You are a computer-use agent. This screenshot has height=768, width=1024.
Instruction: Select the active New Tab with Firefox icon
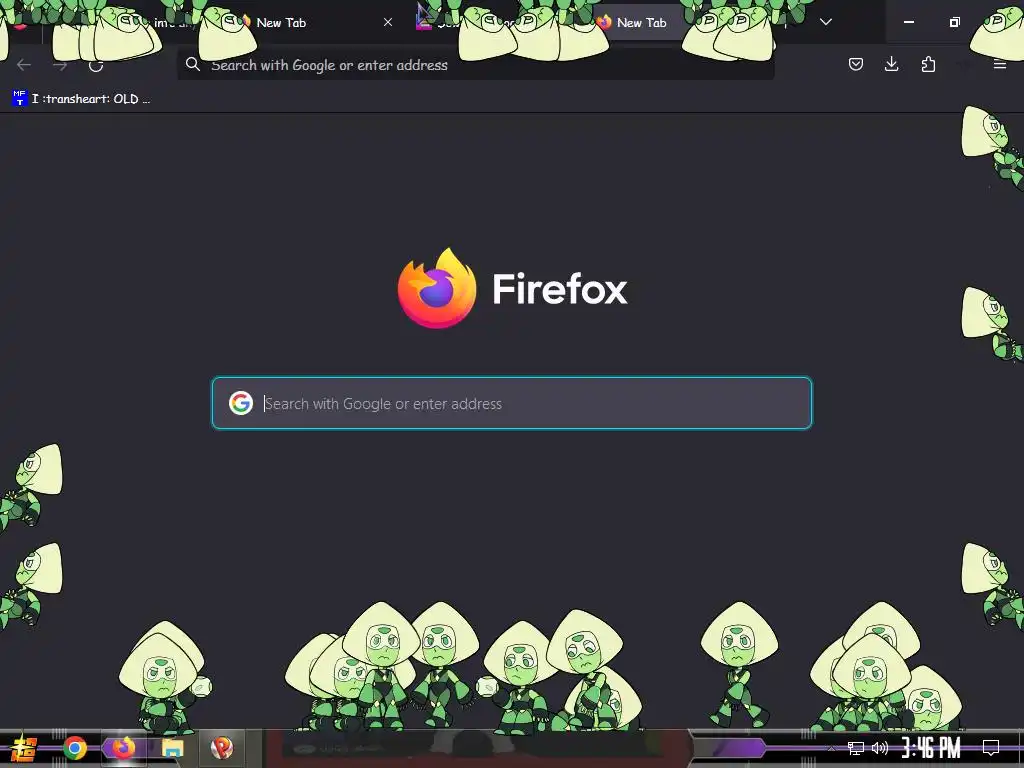[640, 22]
